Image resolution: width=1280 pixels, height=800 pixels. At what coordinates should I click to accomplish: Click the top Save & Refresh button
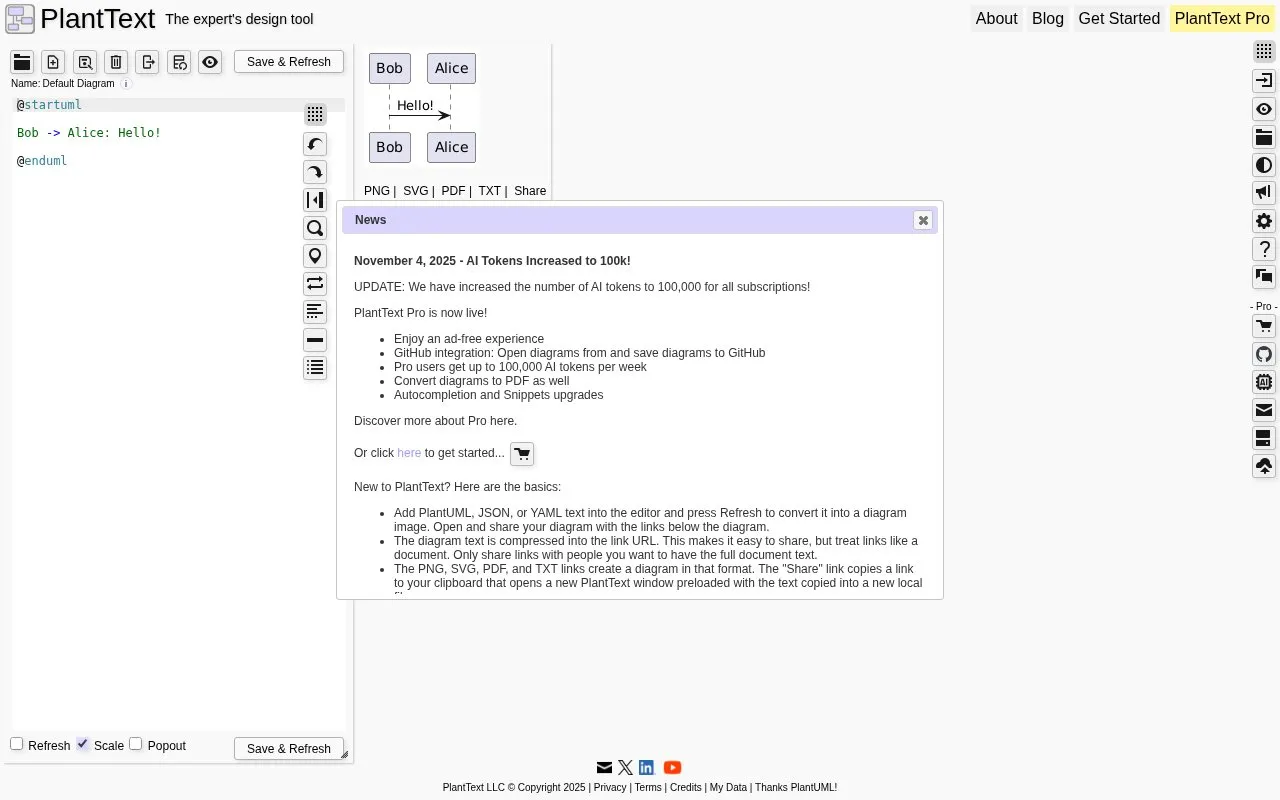[289, 62]
